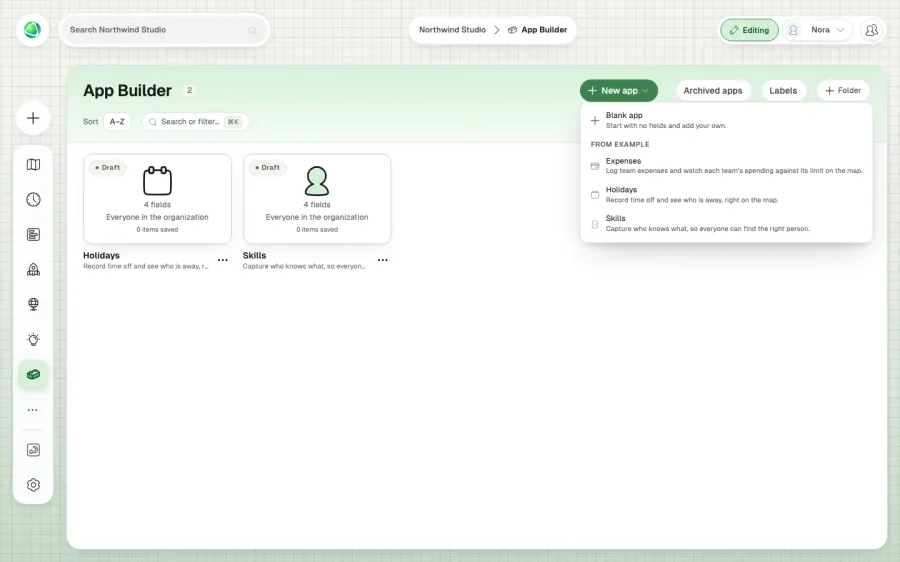Choose the Skills example from menu

click(x=726, y=223)
